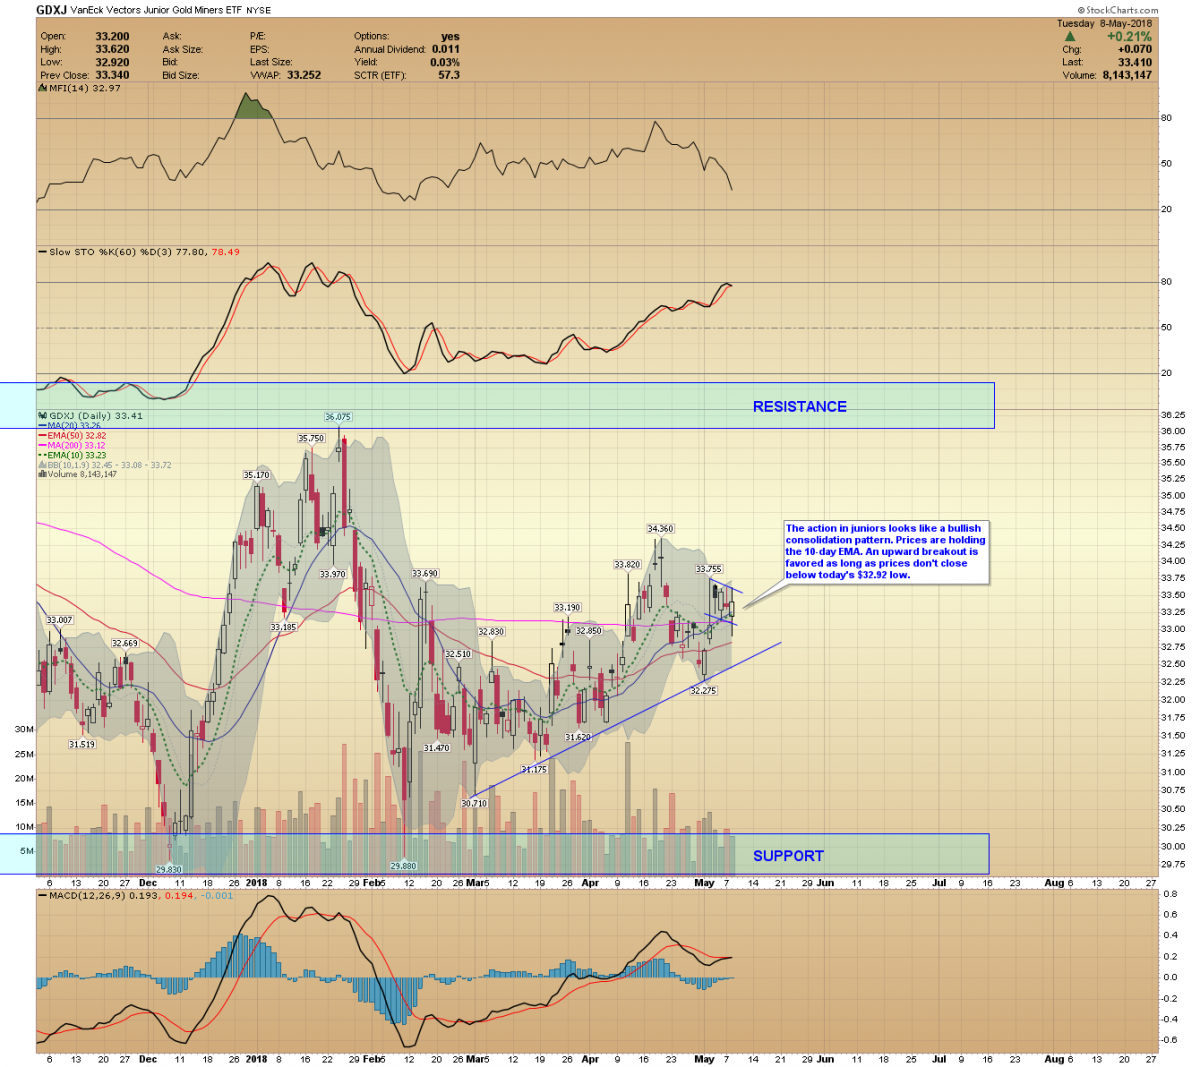Click the 29.830 low price label

click(169, 869)
